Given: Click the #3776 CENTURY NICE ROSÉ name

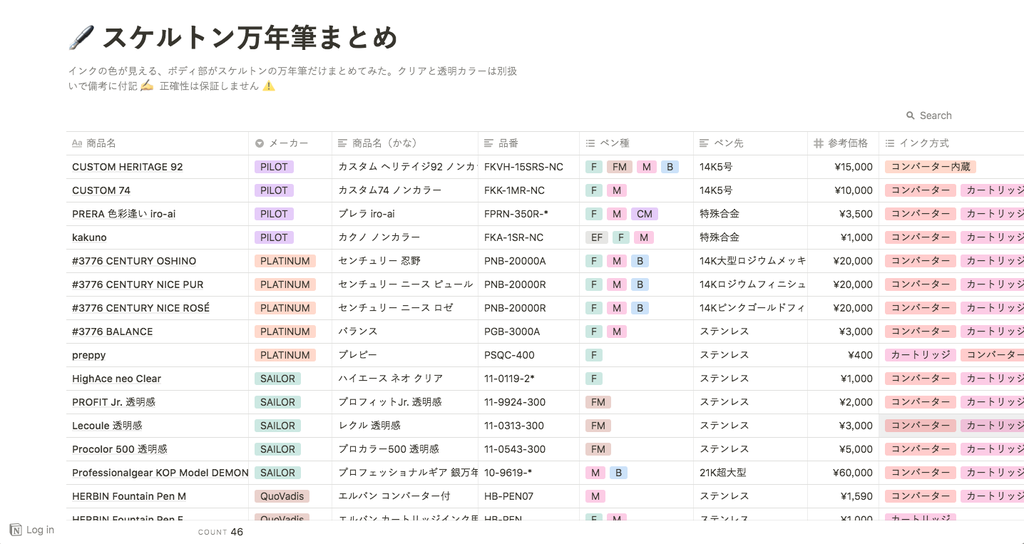Looking at the screenshot, I should (141, 308).
